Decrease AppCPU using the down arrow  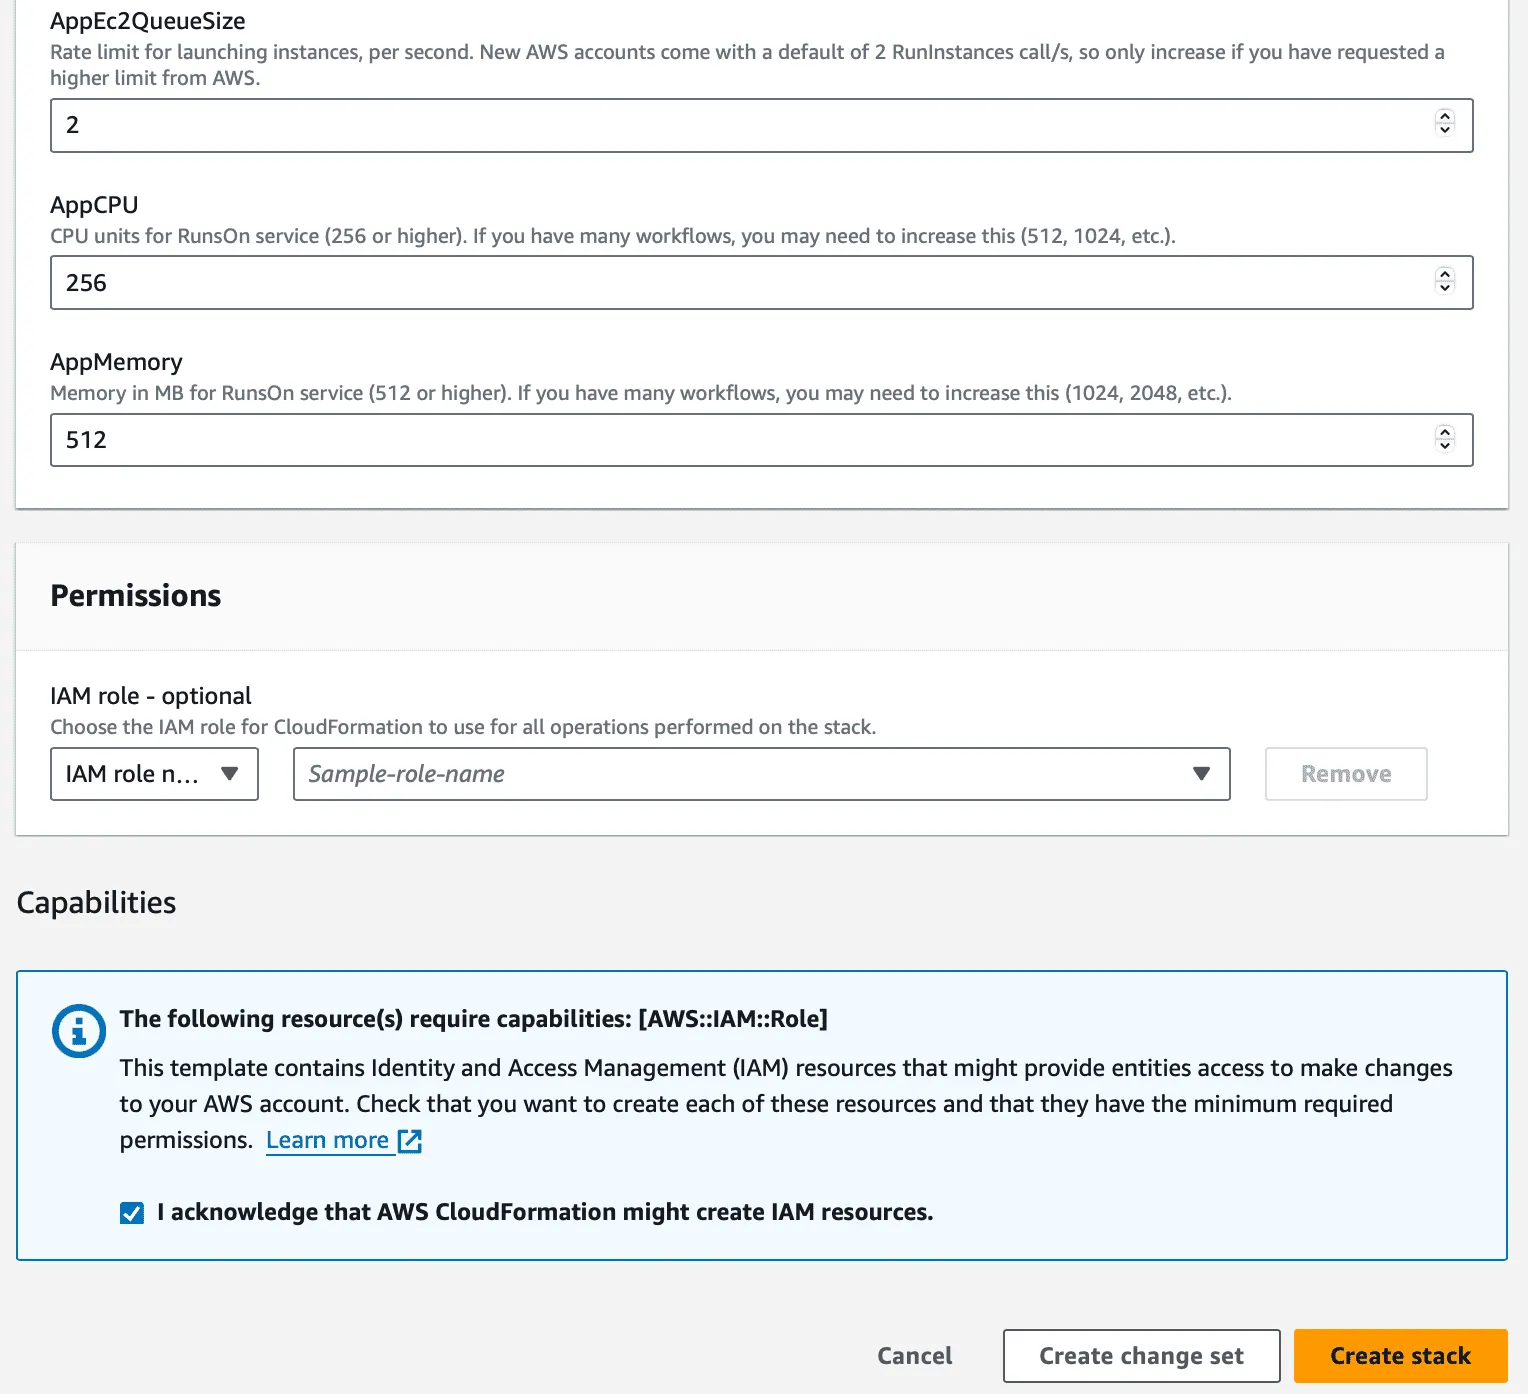click(1444, 289)
